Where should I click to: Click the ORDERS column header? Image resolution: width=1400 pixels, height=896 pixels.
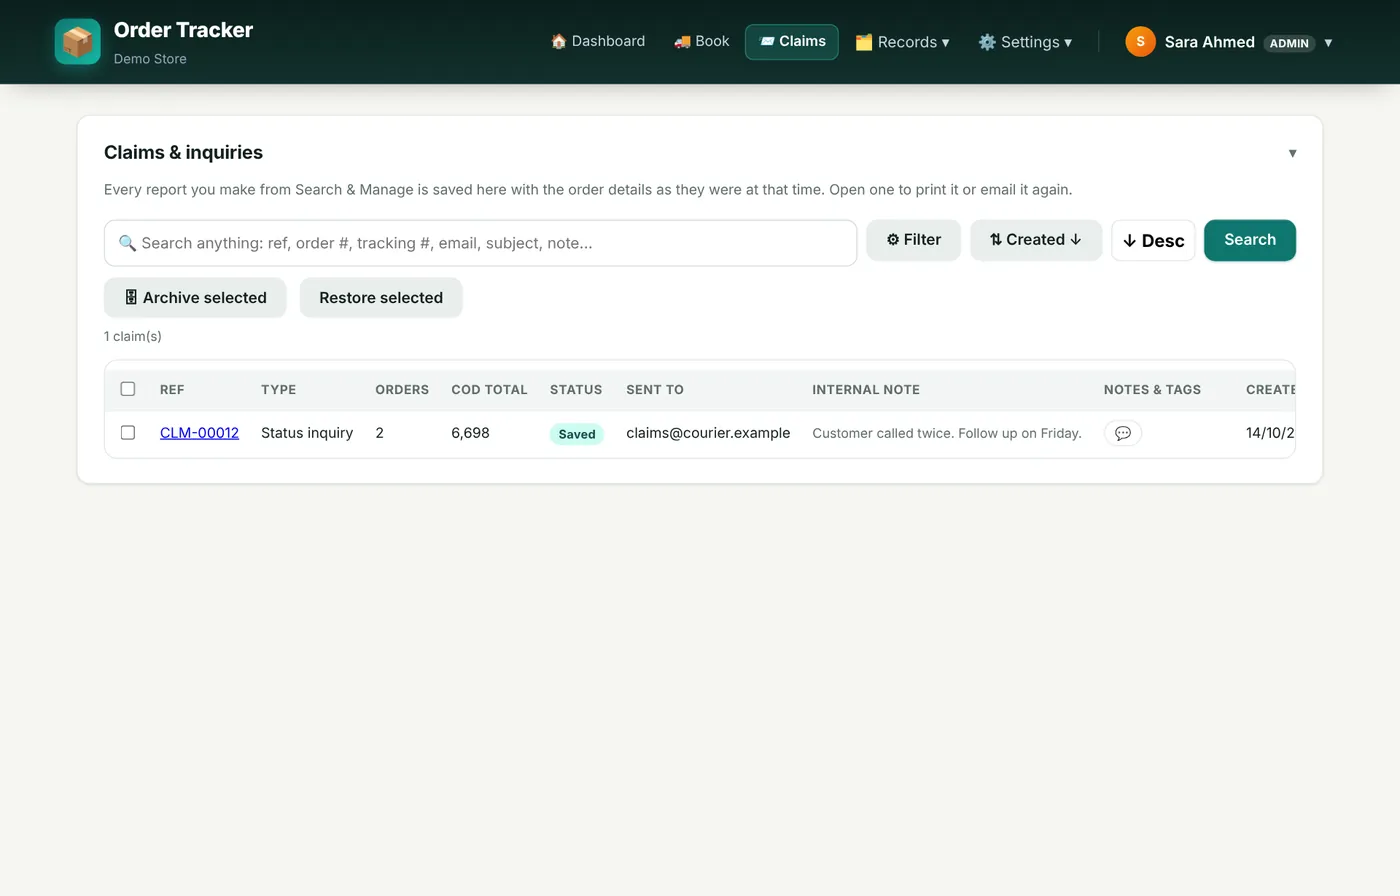(402, 390)
